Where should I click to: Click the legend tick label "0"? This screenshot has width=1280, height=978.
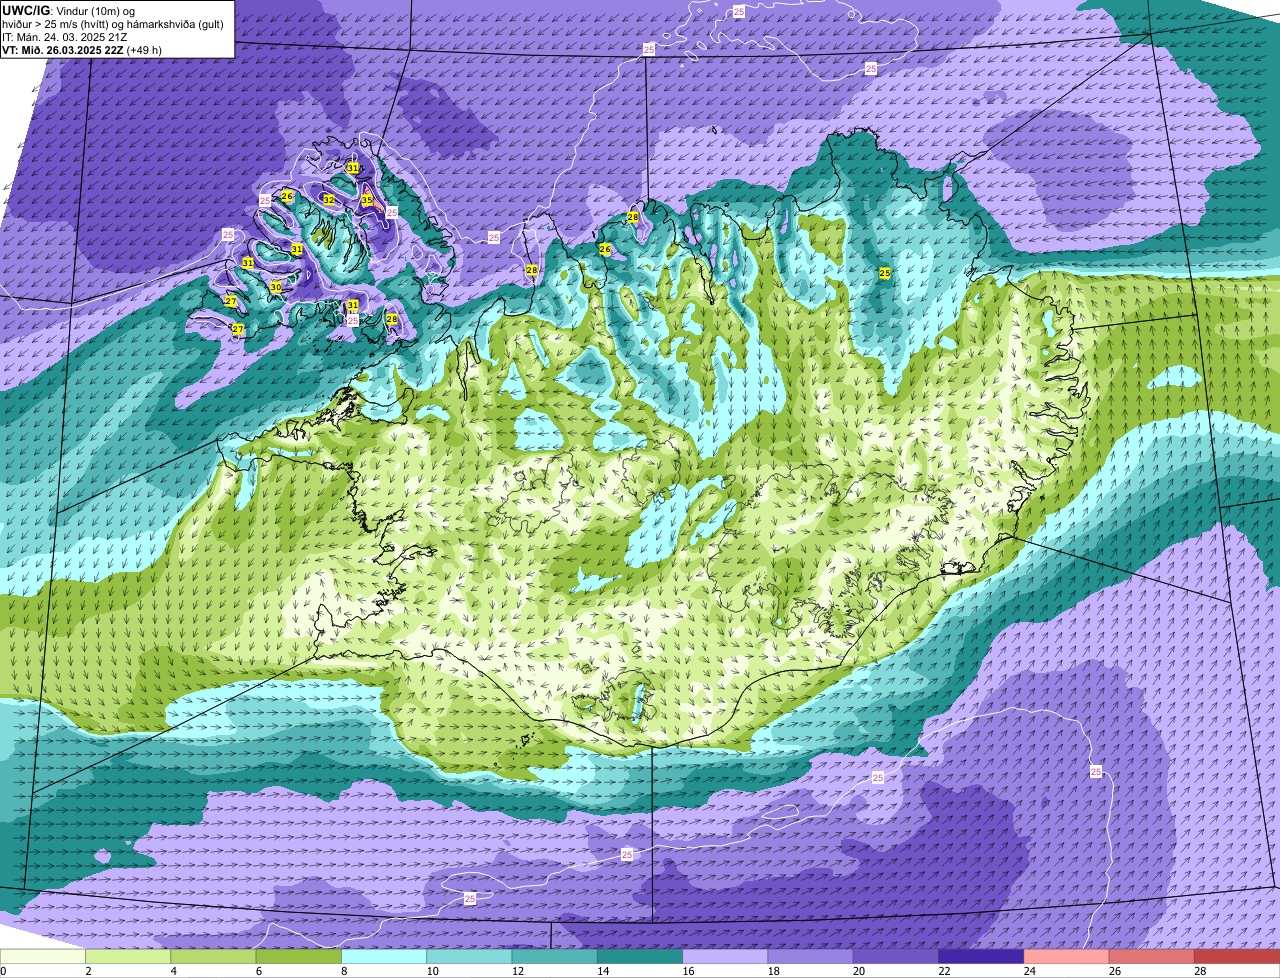(3, 971)
